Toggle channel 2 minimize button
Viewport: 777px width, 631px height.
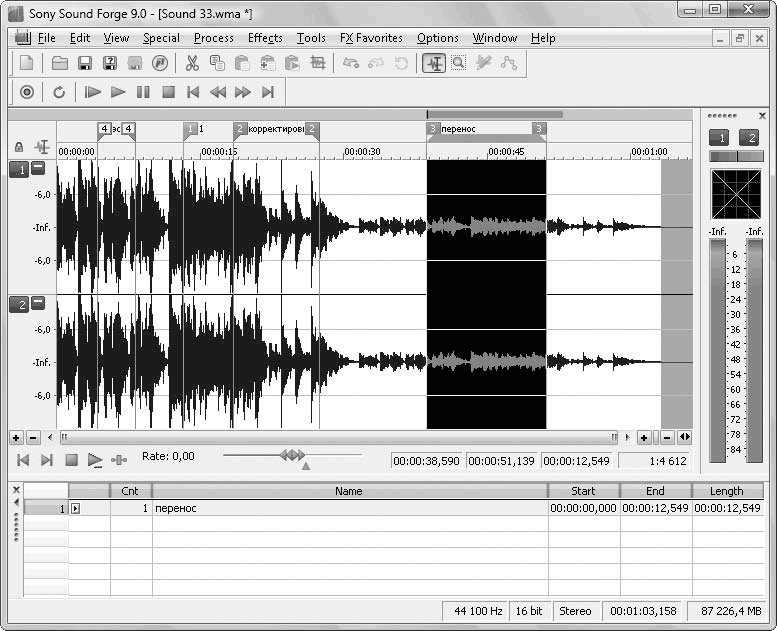click(x=38, y=303)
